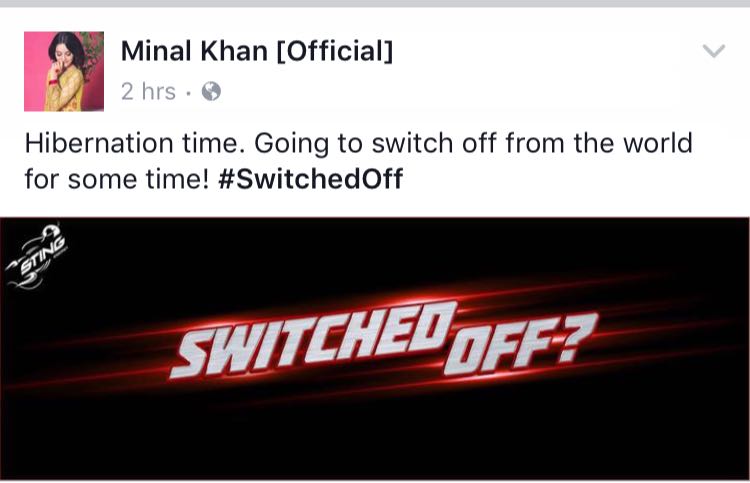Open Minal Khan's profile picture
This screenshot has width=750, height=483.
[x=64, y=71]
